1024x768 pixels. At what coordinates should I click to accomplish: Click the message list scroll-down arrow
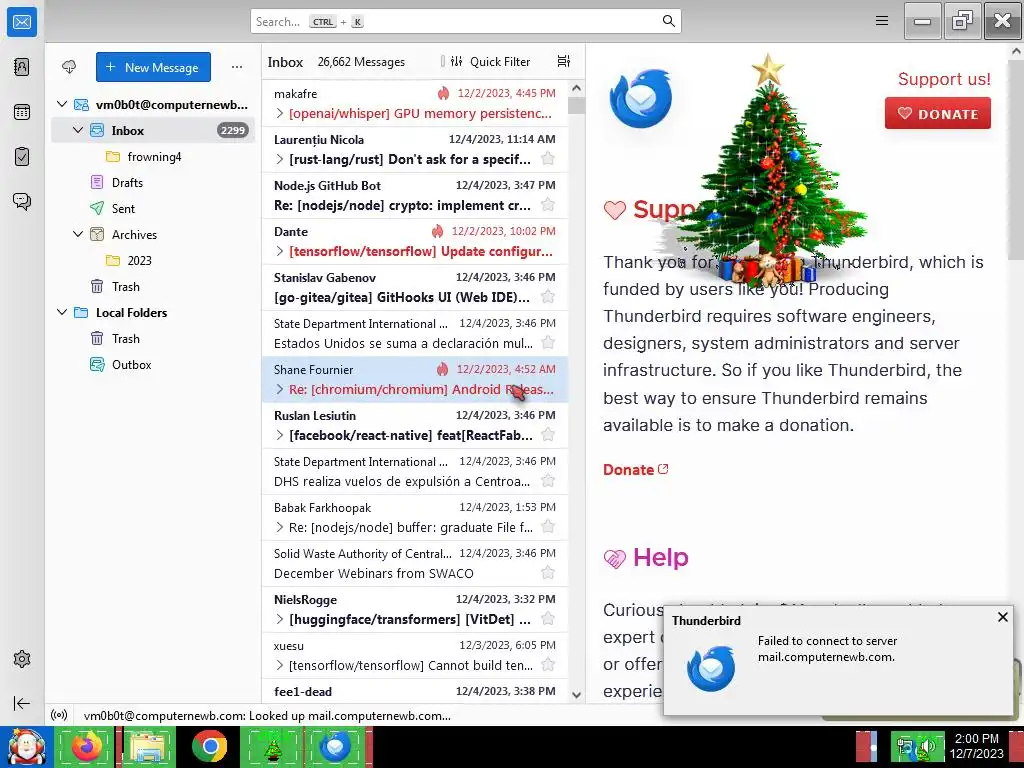click(576, 695)
